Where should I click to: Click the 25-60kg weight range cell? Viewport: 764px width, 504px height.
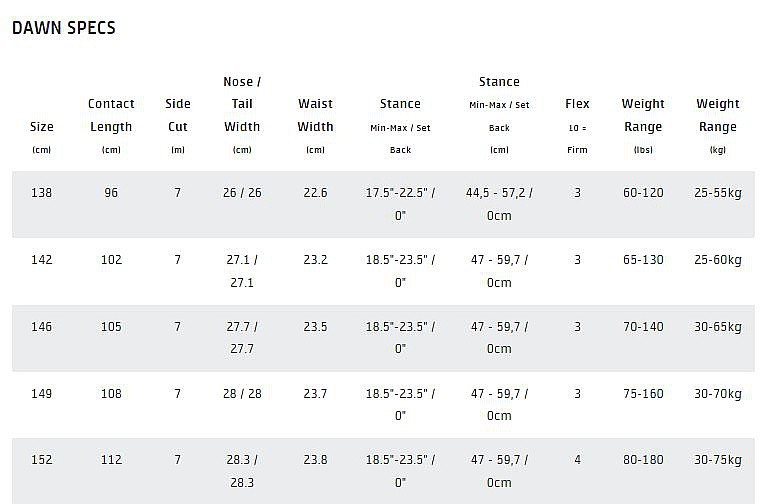click(717, 260)
